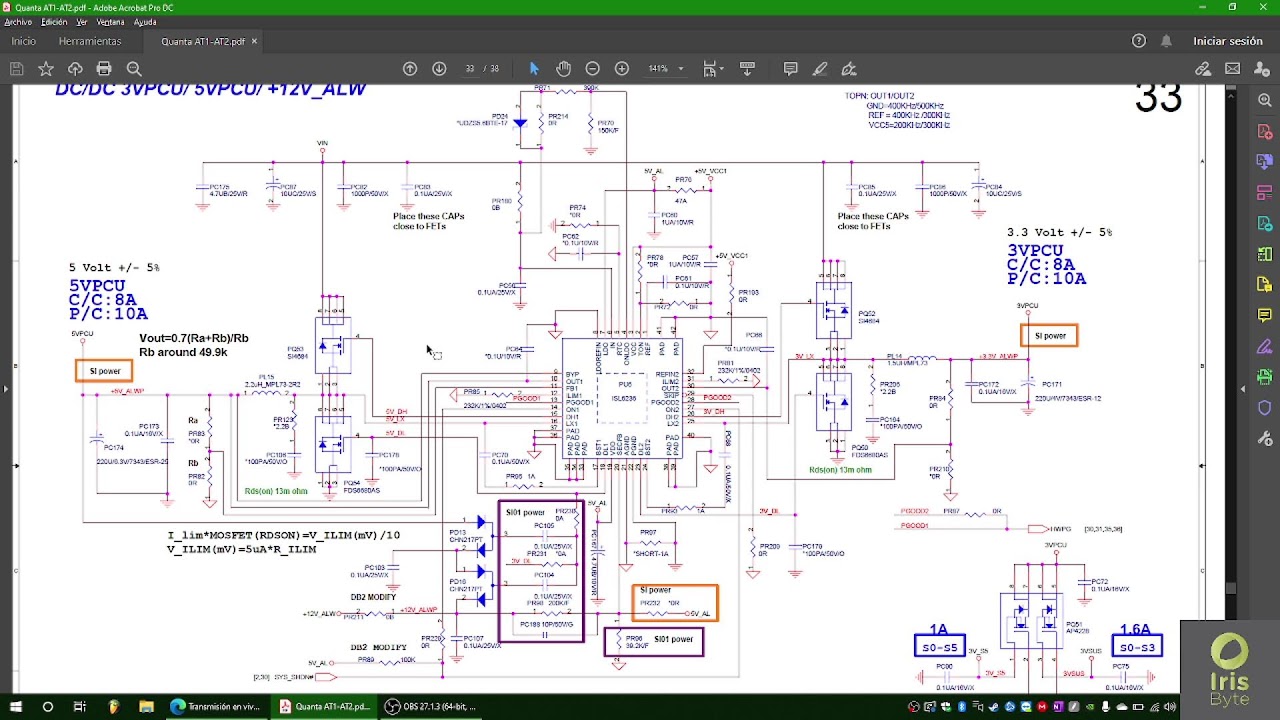Click the Iniciar sesión button
This screenshot has height=720, width=1280.
(x=1228, y=41)
